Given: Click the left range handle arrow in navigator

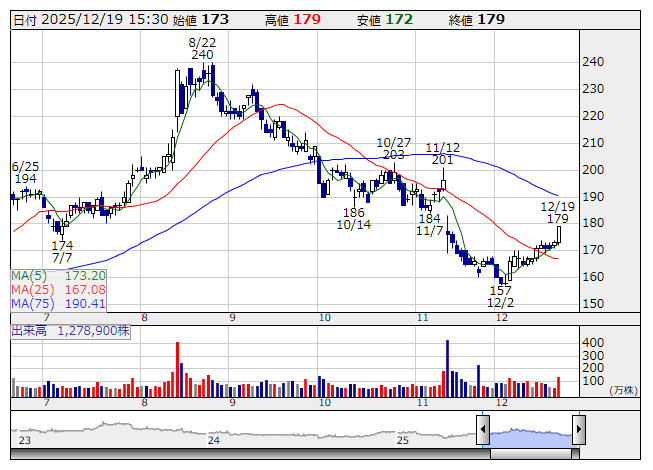Looking at the screenshot, I should [x=483, y=429].
